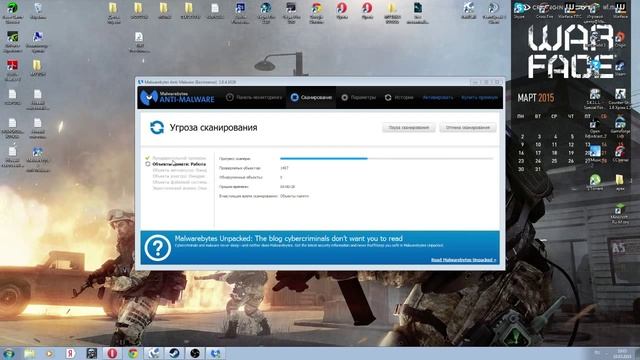Open S.K.I.L.L. Special Force desktop shortcut

coord(594,98)
